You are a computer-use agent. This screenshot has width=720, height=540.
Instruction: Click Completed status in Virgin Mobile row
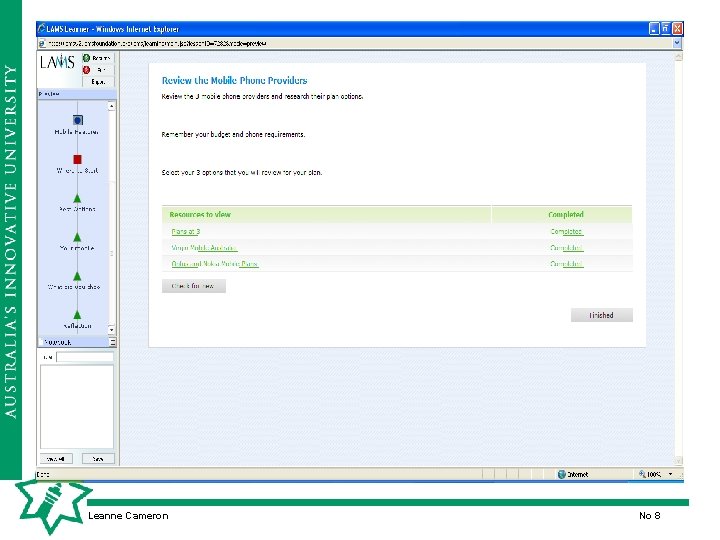click(x=567, y=248)
